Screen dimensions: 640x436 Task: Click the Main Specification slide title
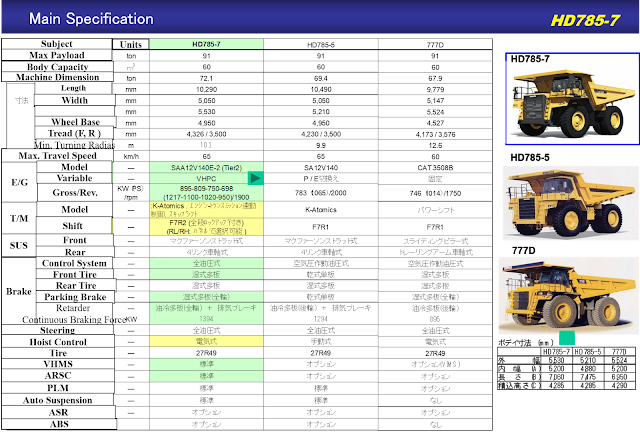(x=91, y=19)
